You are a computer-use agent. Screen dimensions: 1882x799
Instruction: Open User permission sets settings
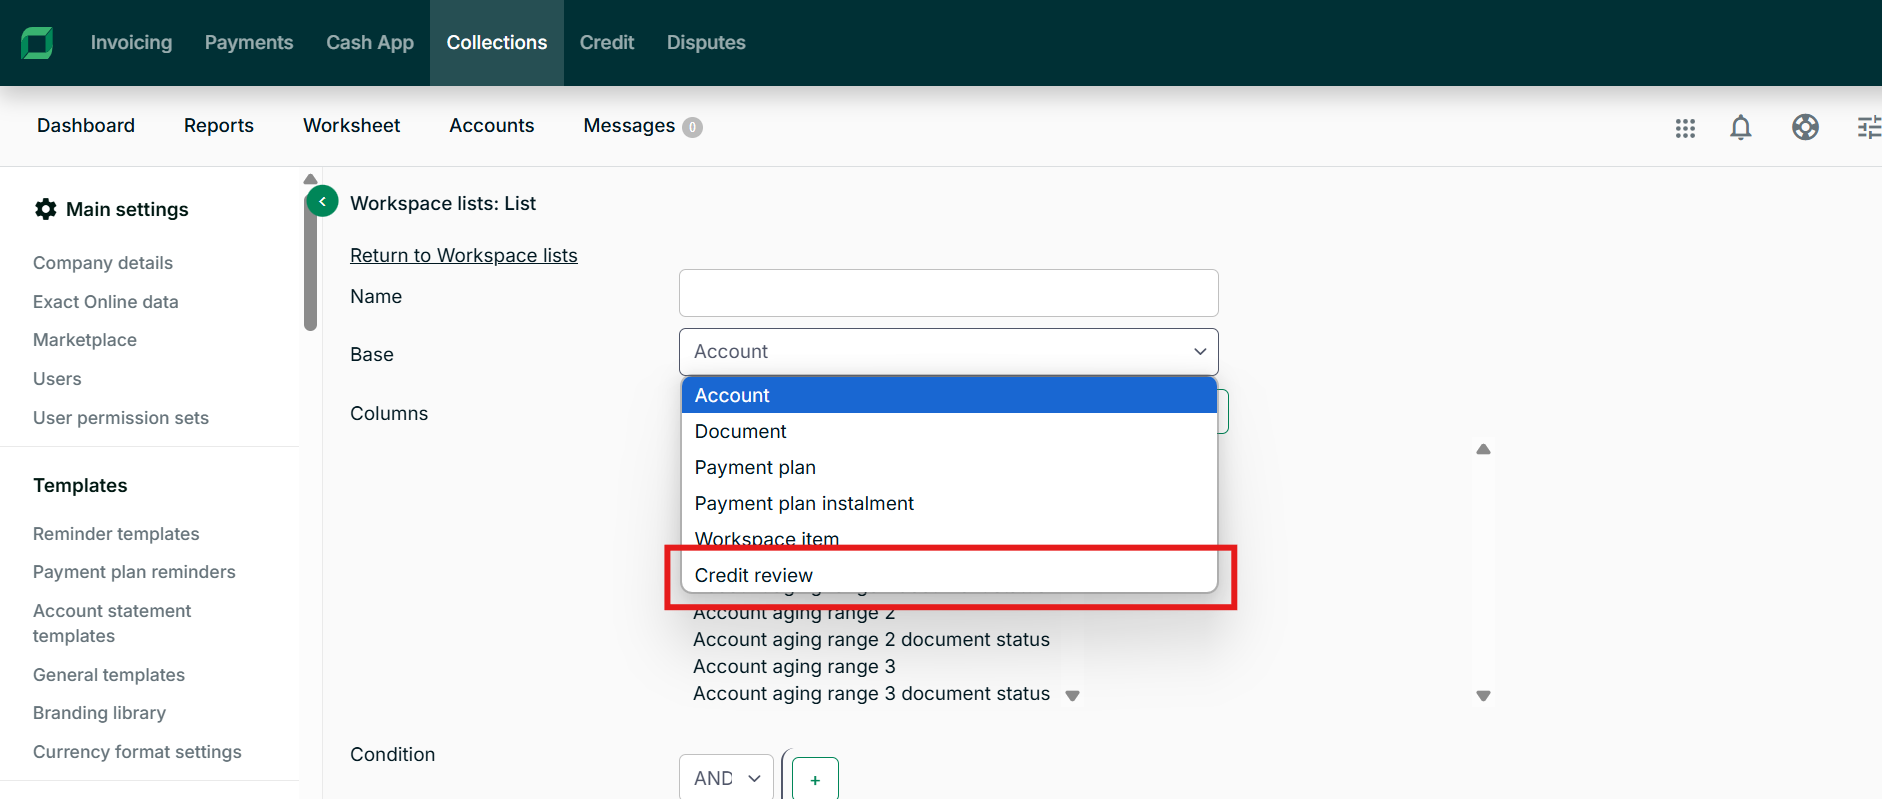(121, 418)
